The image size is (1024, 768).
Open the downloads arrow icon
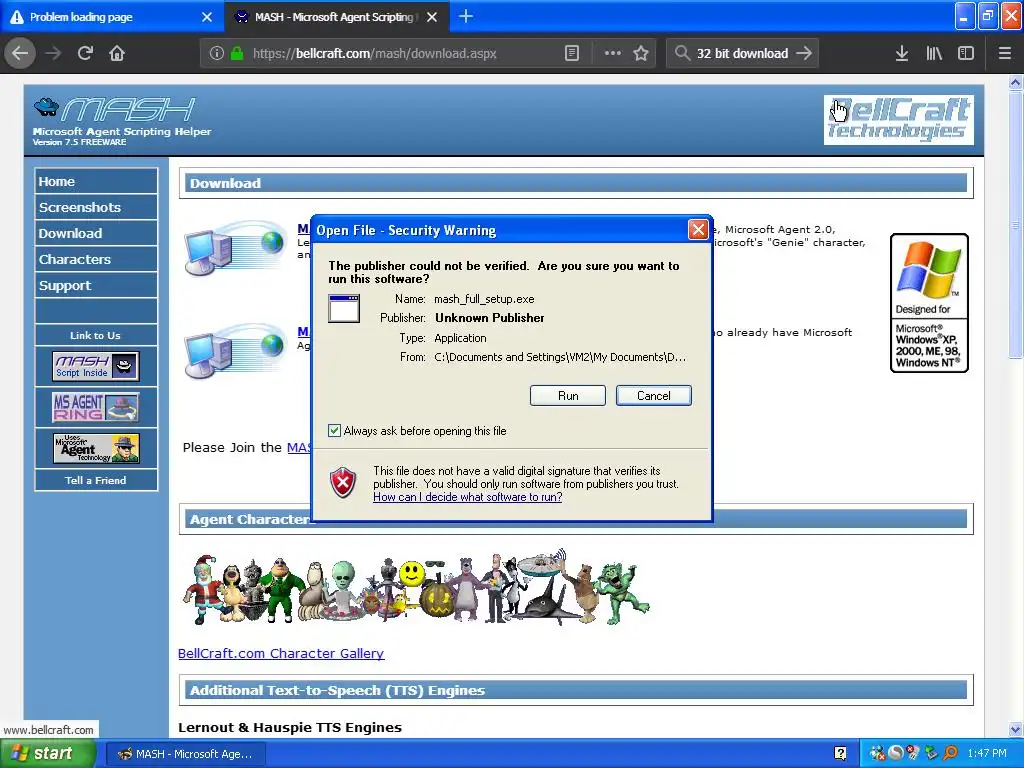point(901,53)
